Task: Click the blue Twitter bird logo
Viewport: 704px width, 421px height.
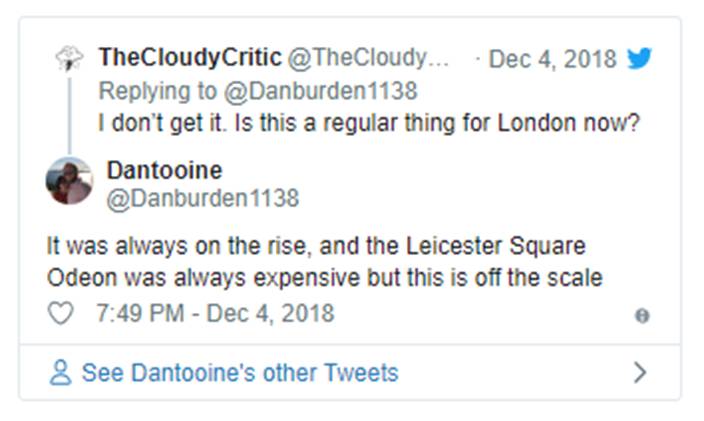Action: 640,58
